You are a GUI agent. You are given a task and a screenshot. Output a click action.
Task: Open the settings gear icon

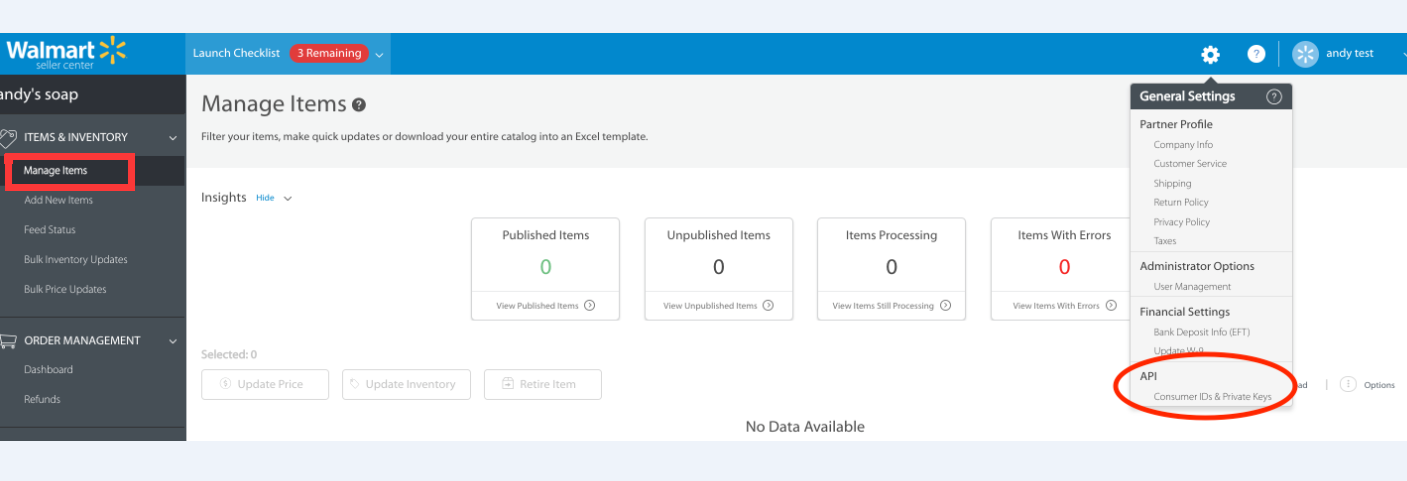[1210, 54]
